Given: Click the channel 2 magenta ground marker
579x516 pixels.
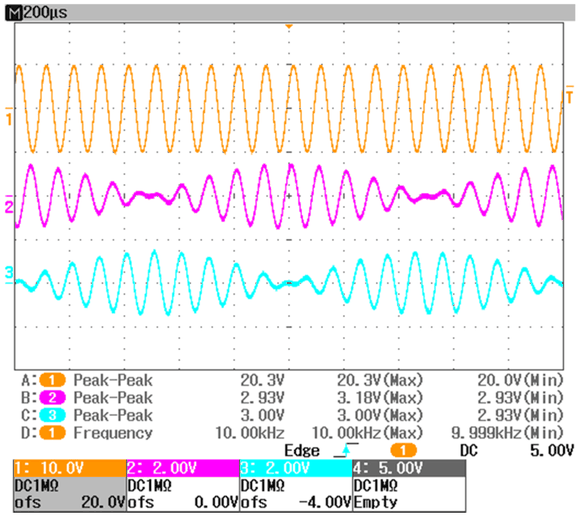Looking at the screenshot, I should click(8, 204).
